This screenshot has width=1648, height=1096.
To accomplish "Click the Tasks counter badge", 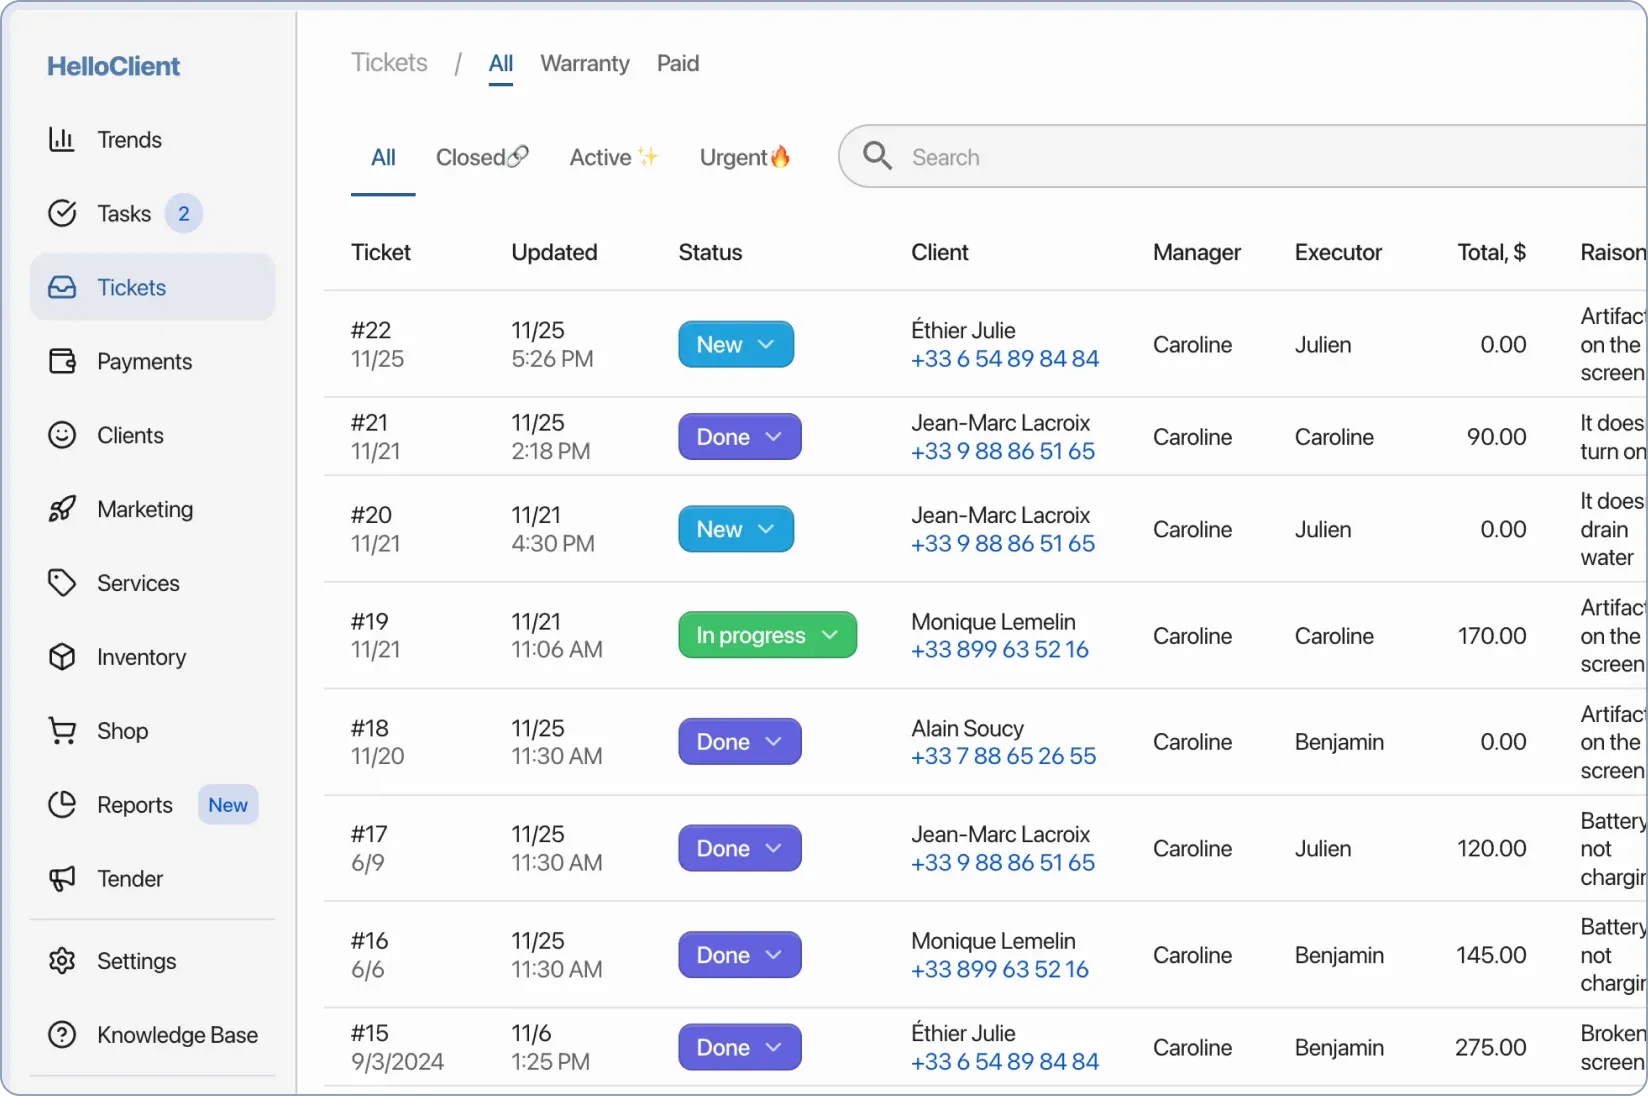I will [x=184, y=213].
